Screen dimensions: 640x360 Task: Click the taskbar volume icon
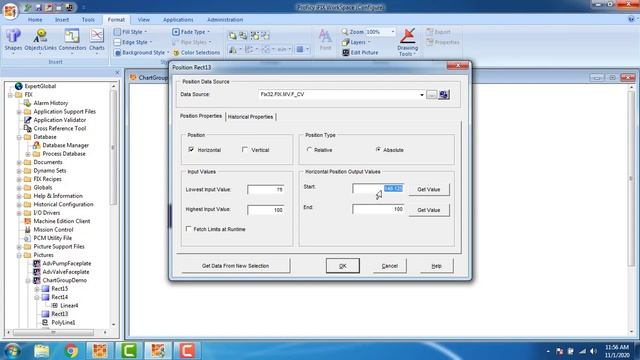[x=593, y=351]
